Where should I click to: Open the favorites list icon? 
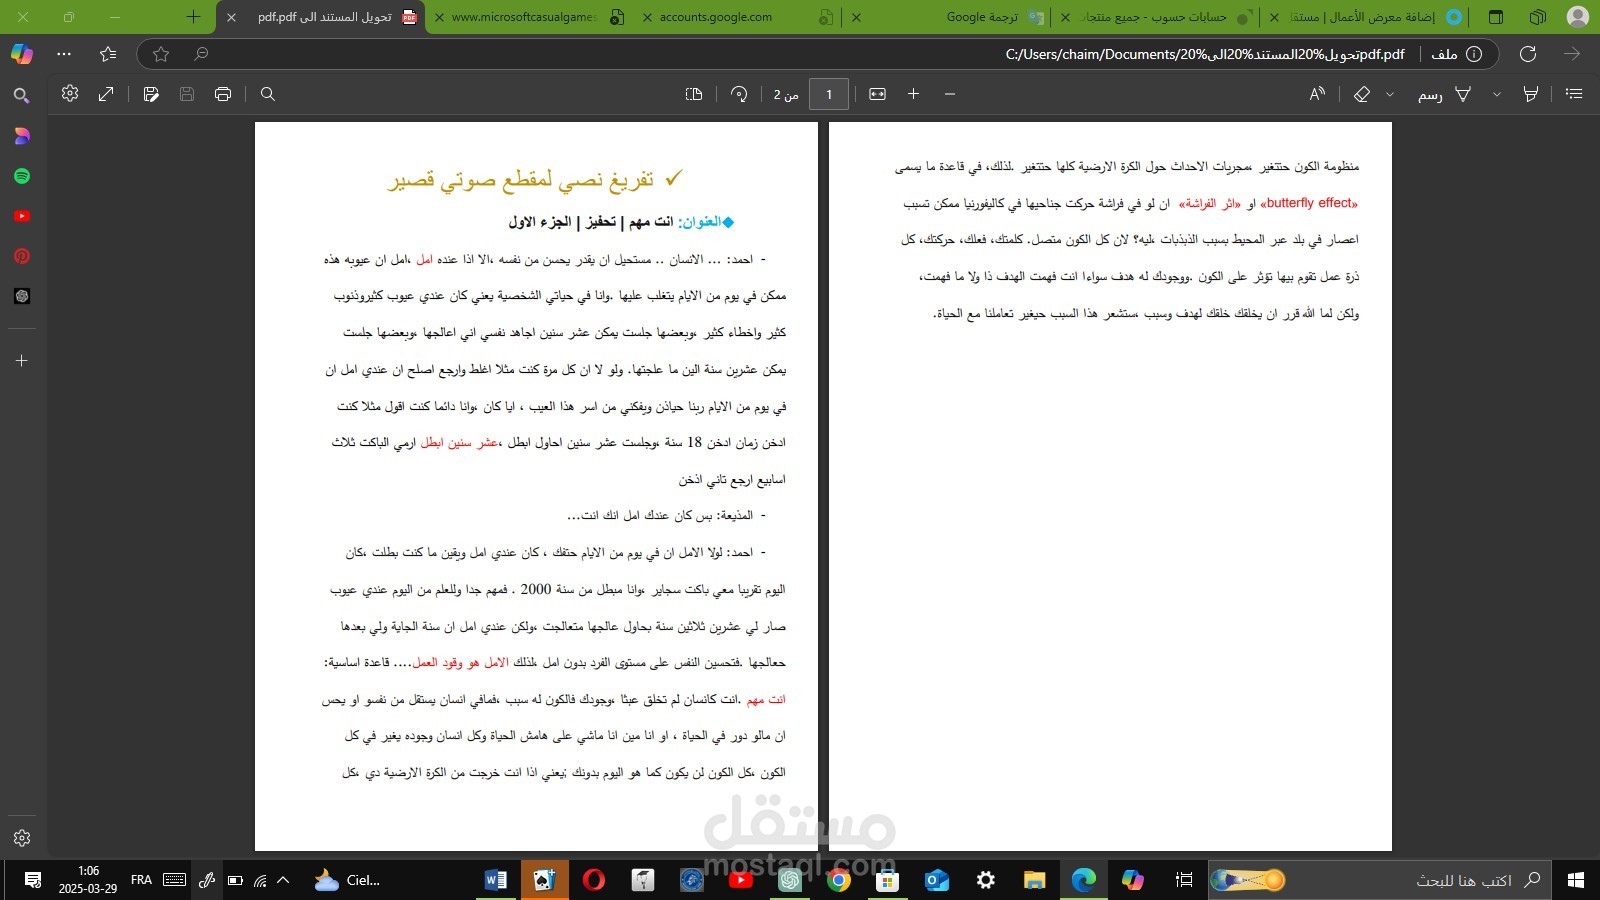108,54
